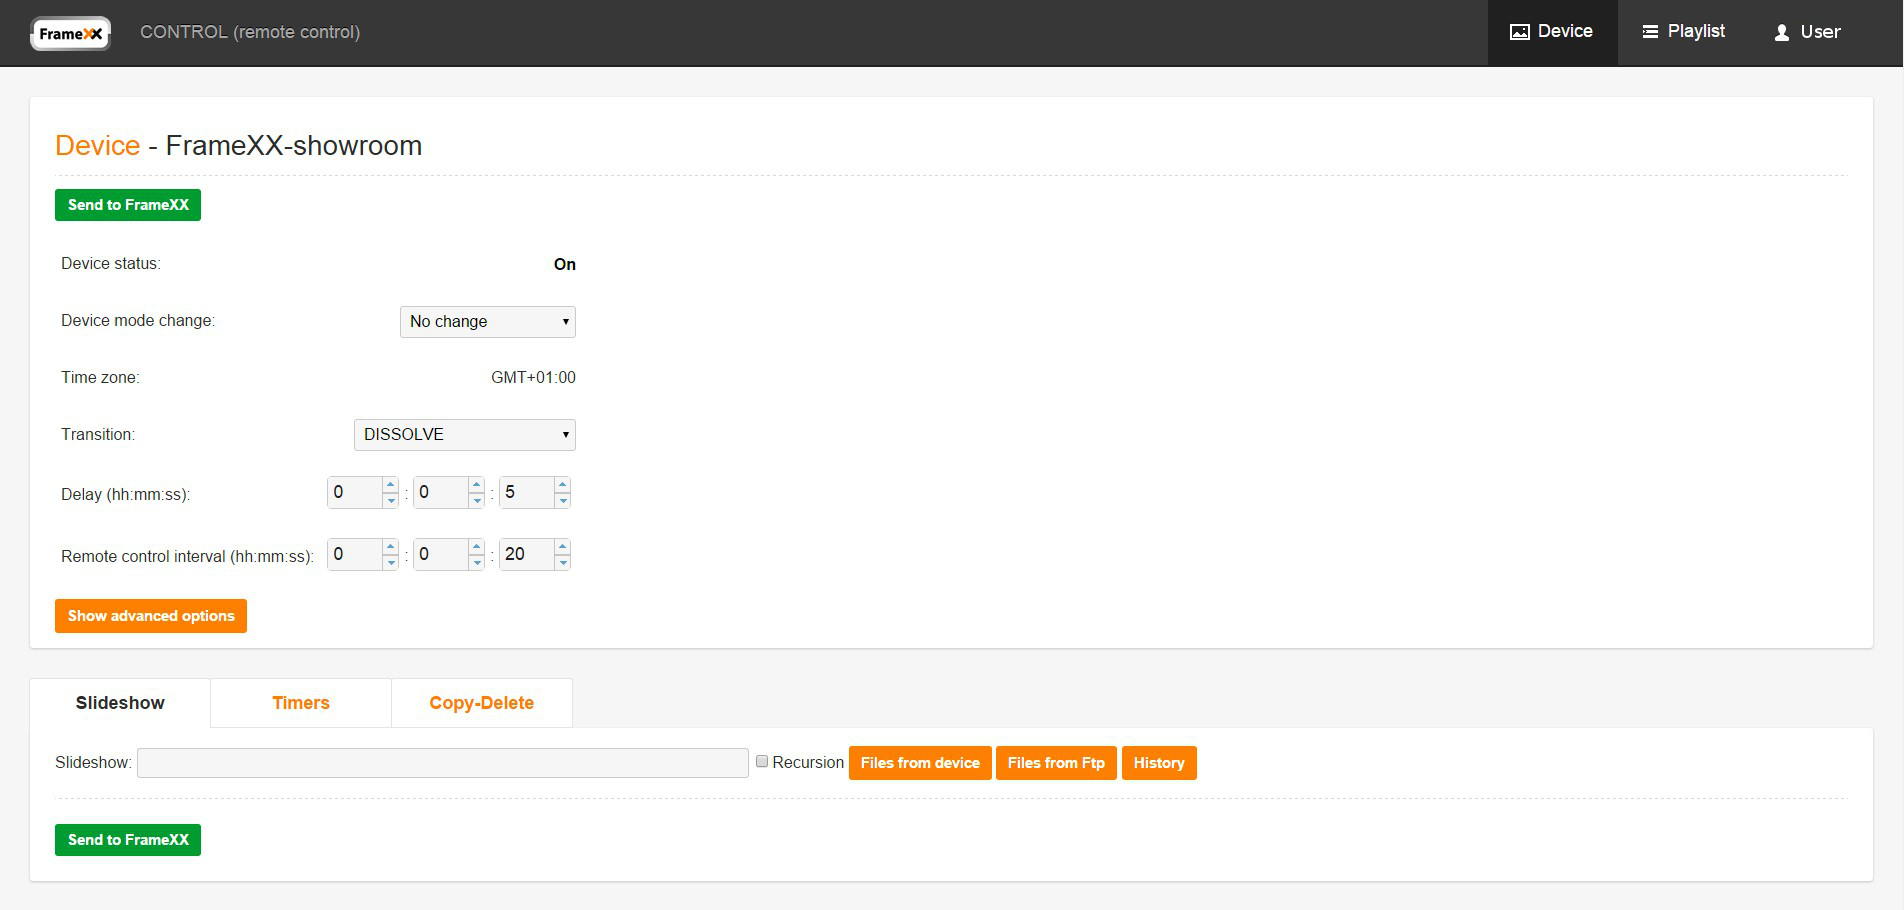1904x910 pixels.
Task: Decrease Remote control interval hours
Action: [x=391, y=562]
